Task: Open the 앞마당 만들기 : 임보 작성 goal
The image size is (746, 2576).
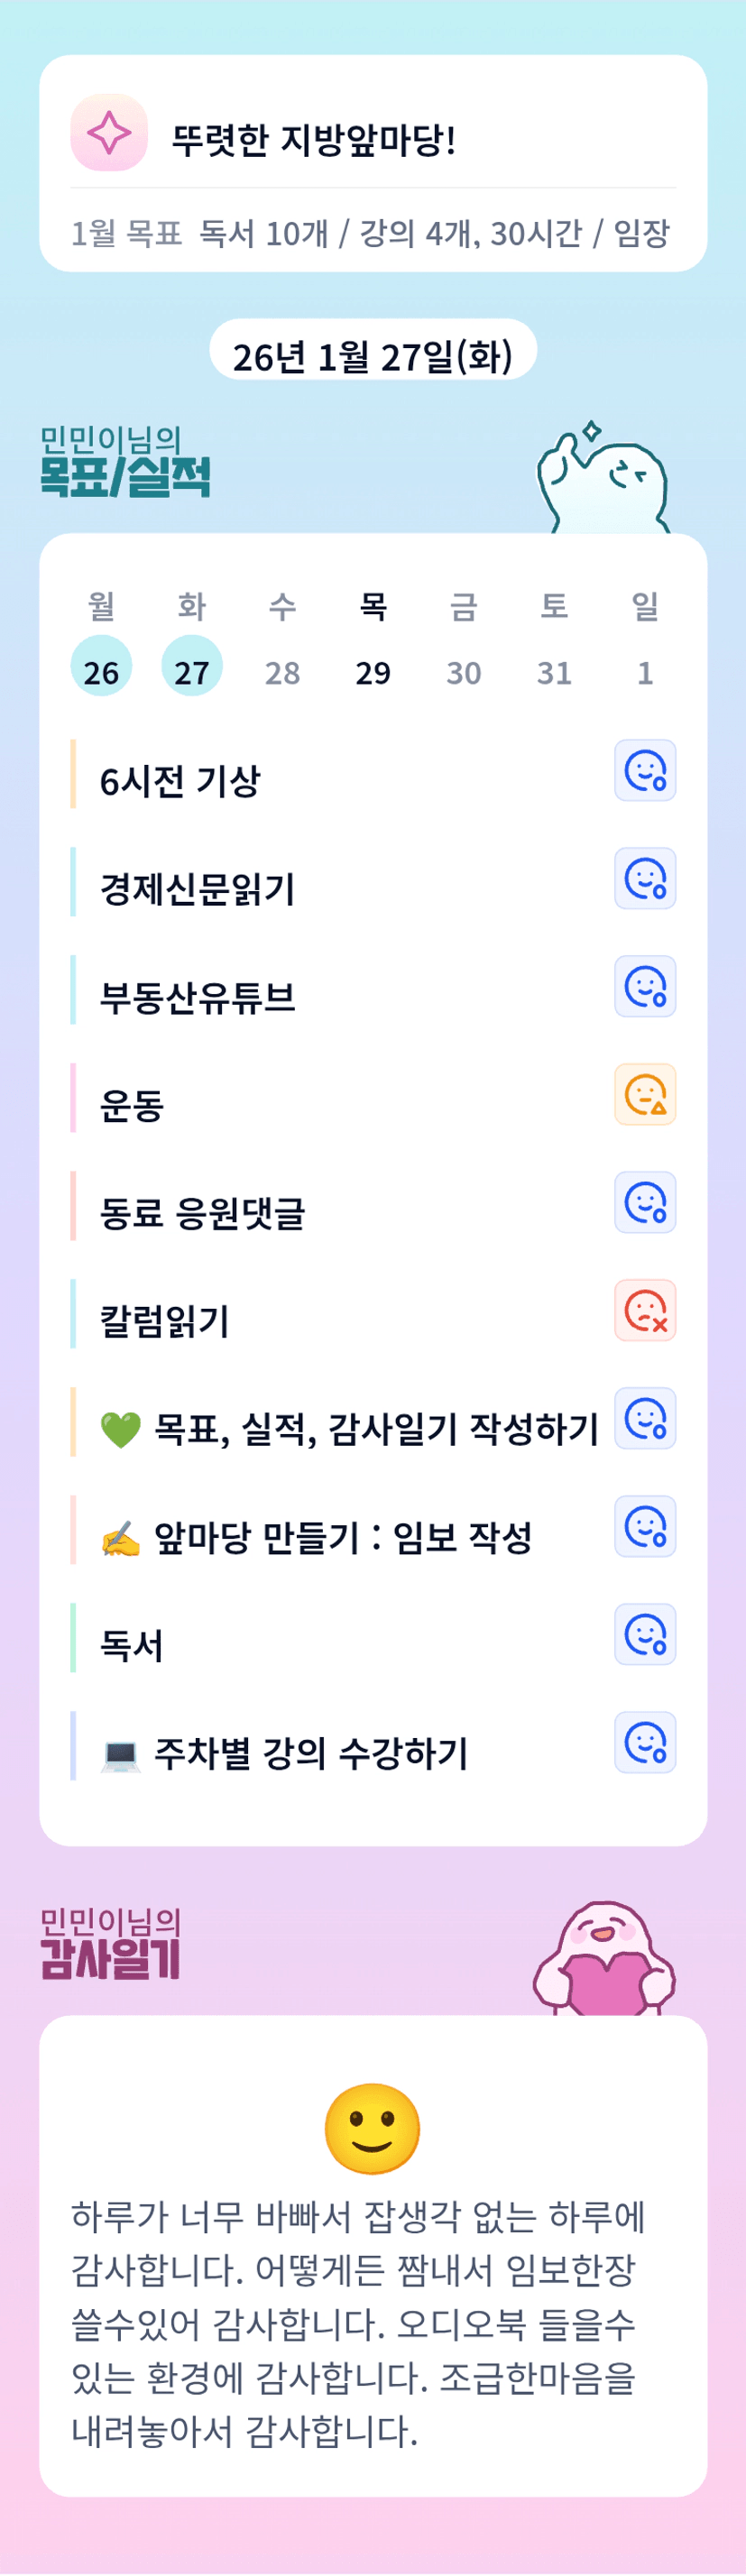Action: click(x=342, y=1537)
